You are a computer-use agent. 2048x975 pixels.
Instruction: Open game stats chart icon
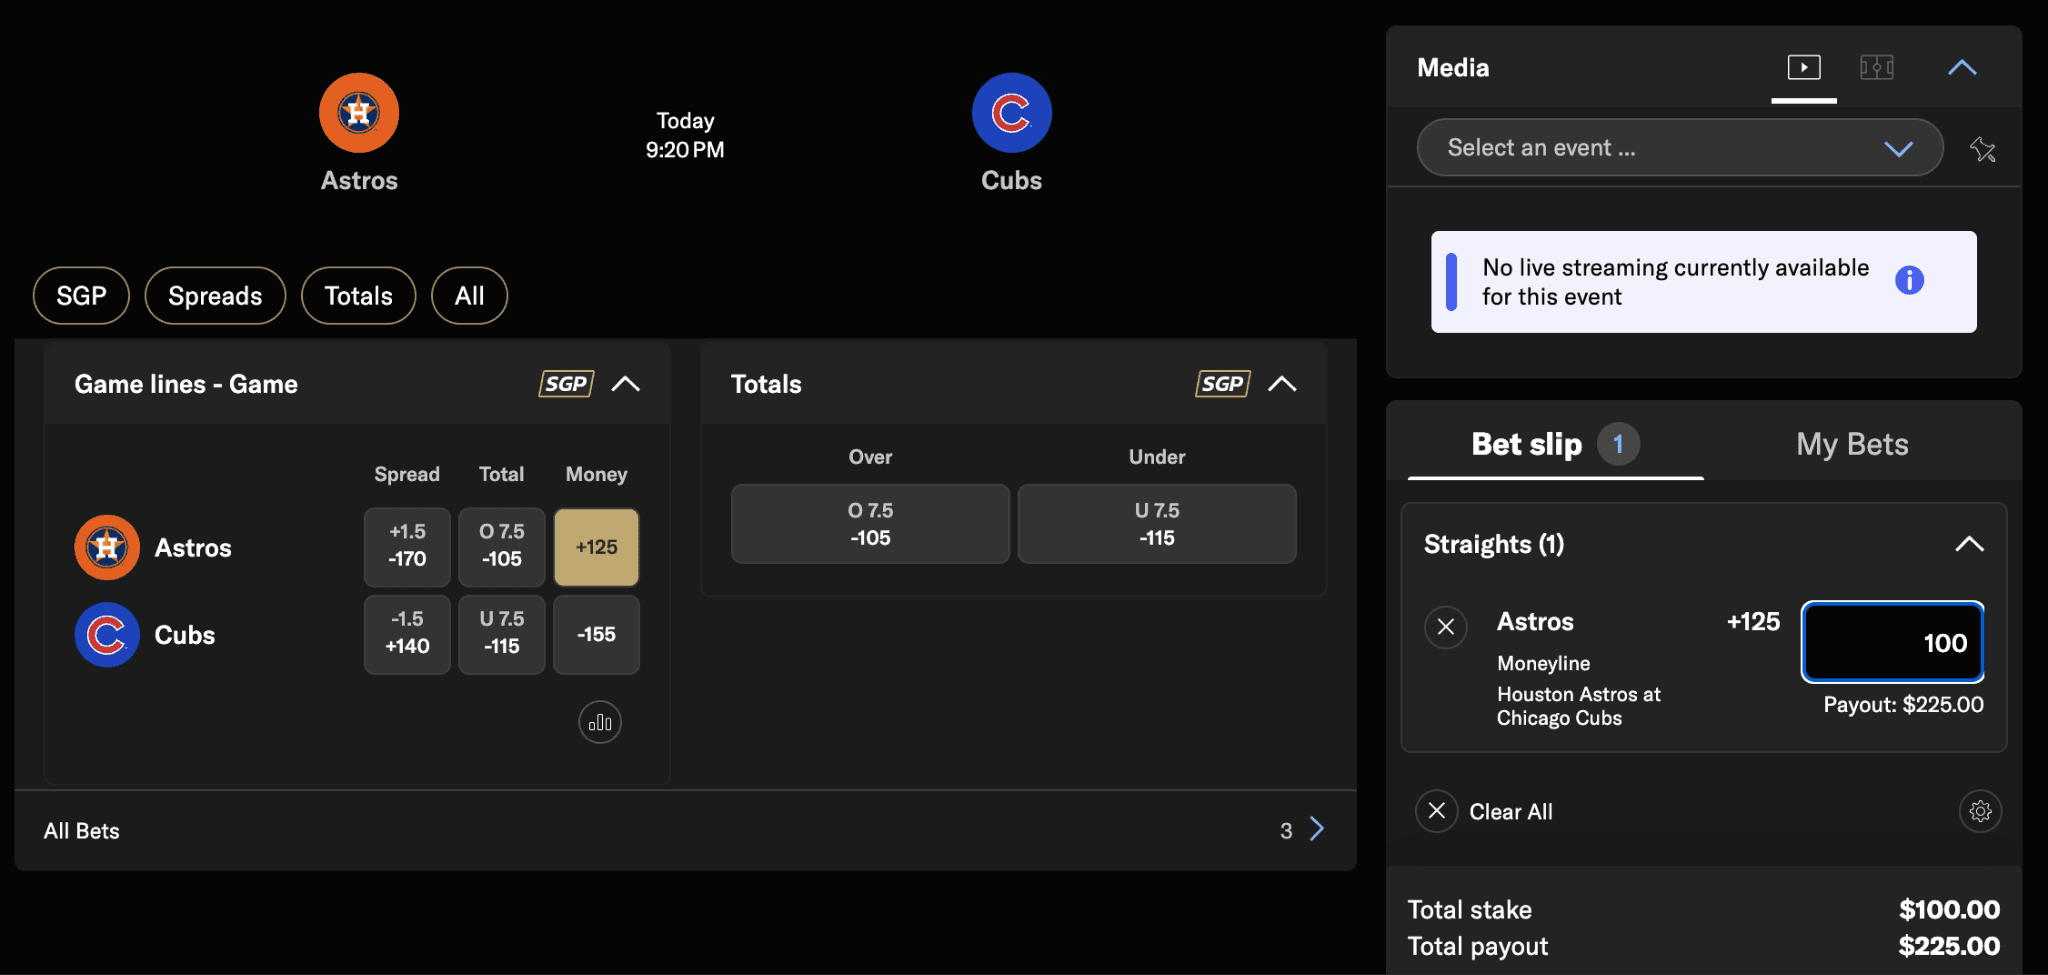click(600, 722)
